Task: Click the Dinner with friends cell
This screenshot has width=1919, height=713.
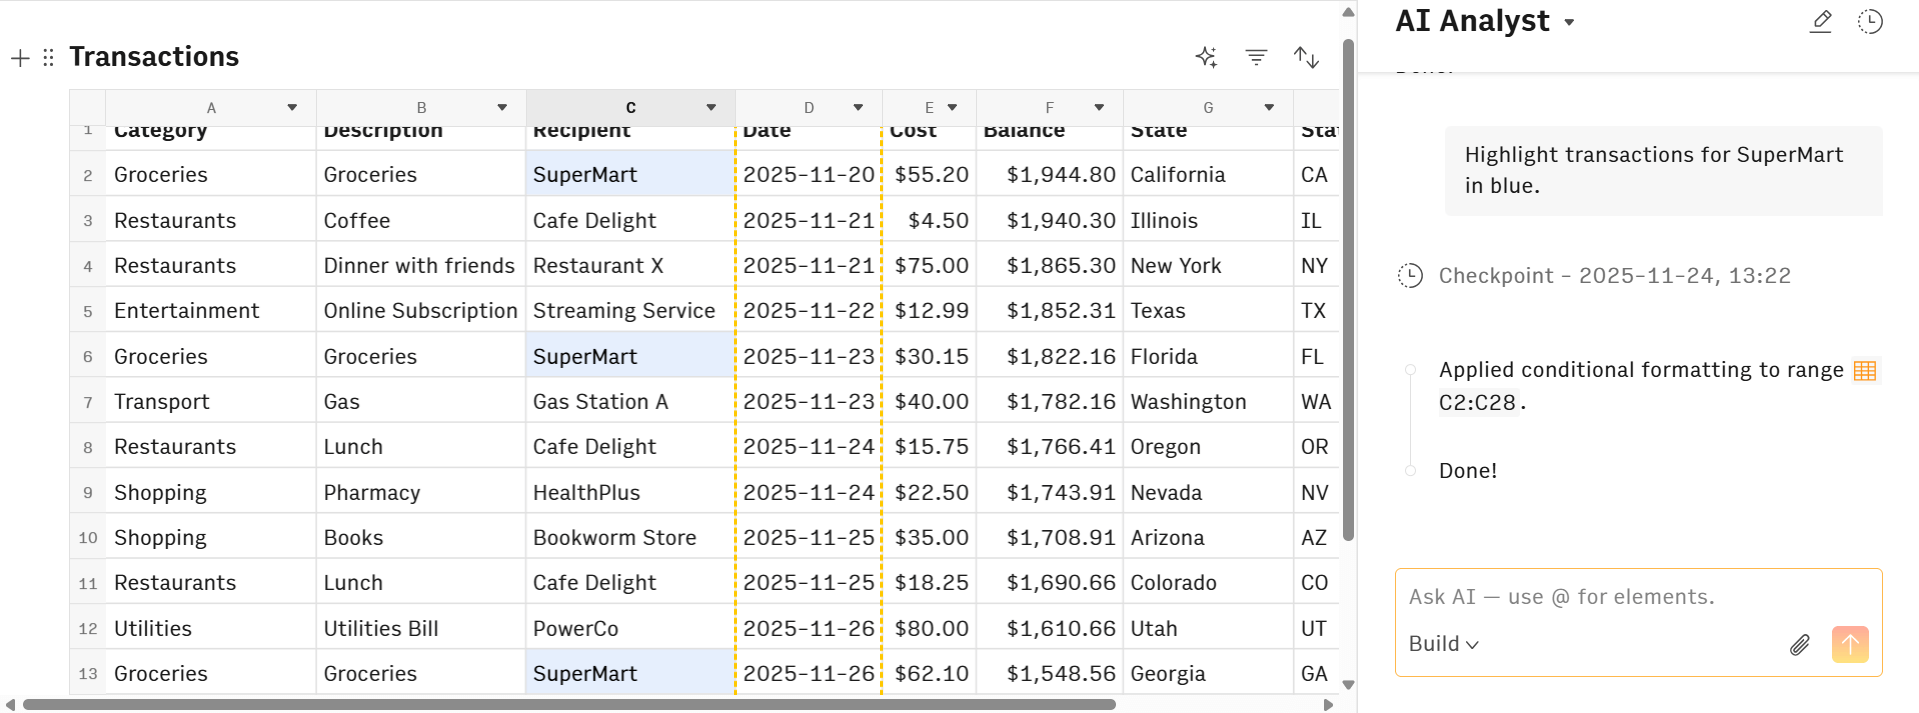Action: point(420,265)
